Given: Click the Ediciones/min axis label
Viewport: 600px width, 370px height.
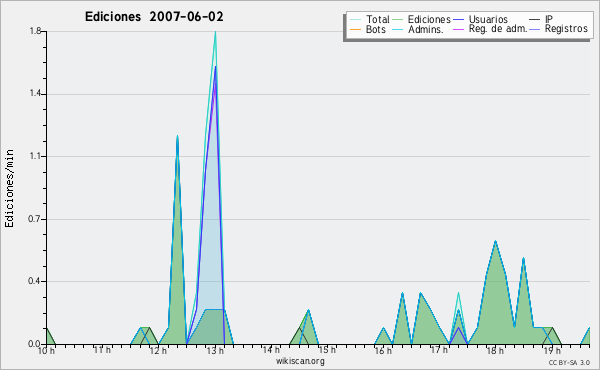Looking at the screenshot, I should coord(9,188).
